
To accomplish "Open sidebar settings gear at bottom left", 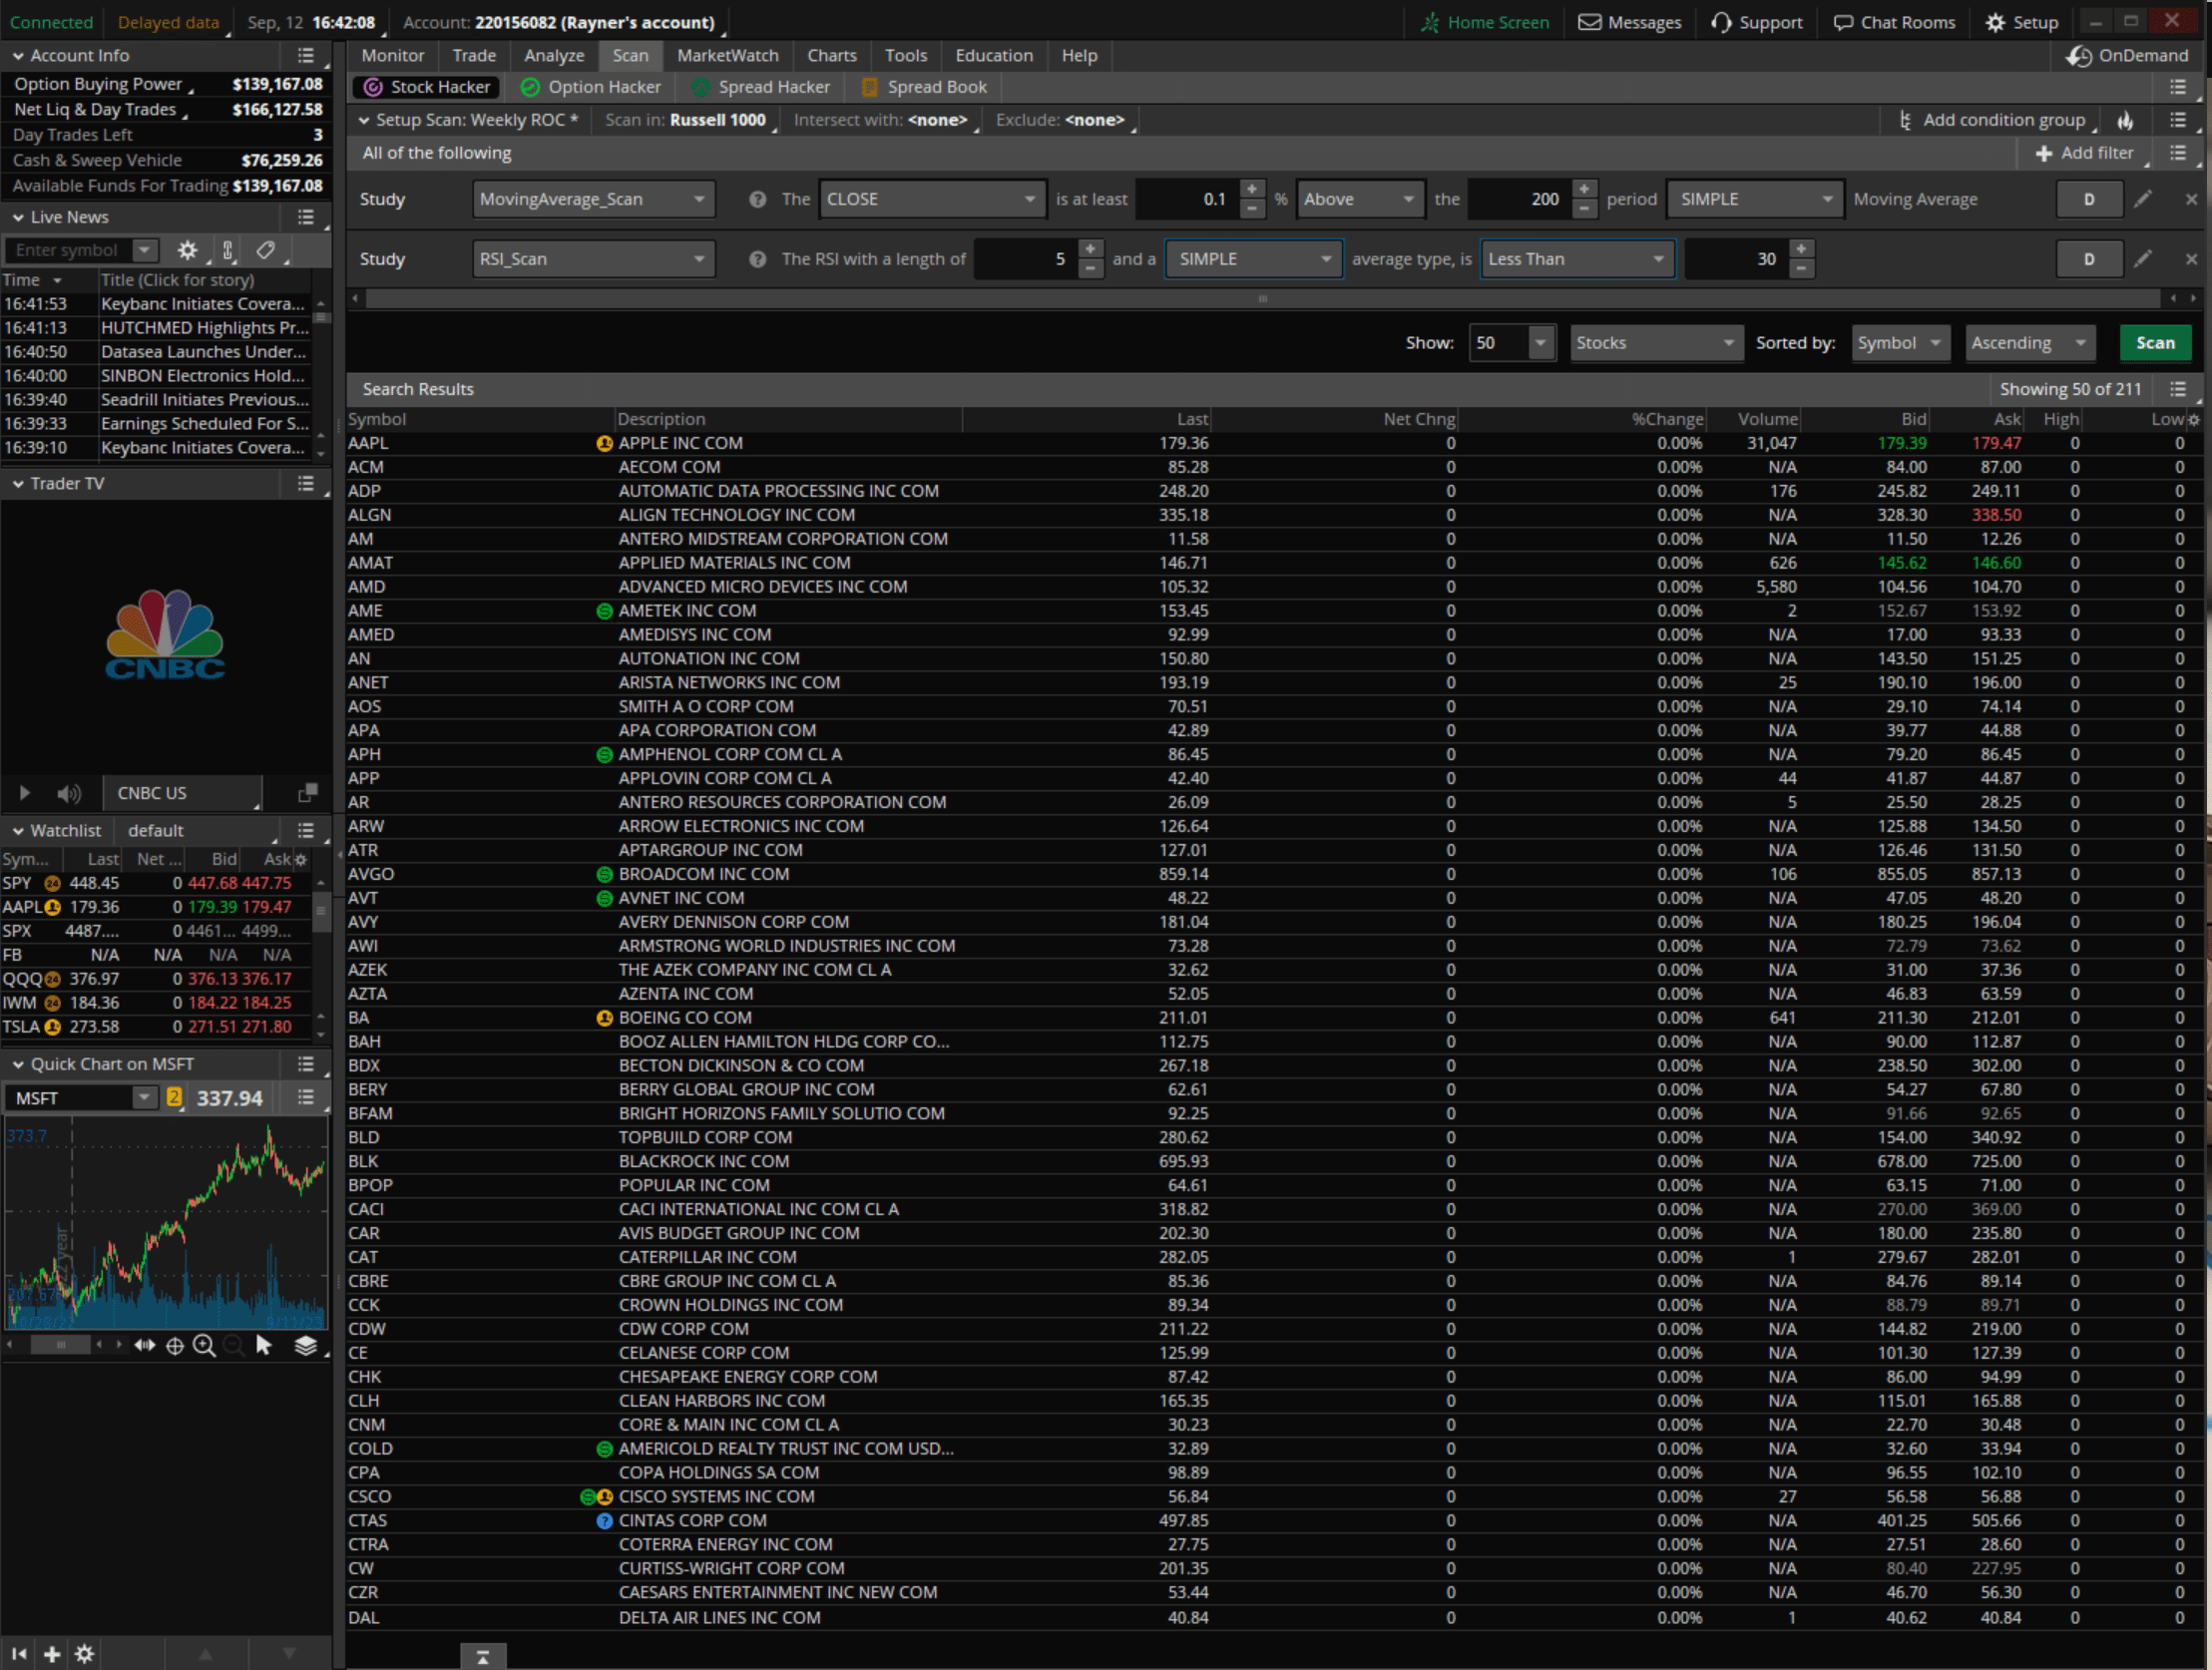I will coord(85,1654).
